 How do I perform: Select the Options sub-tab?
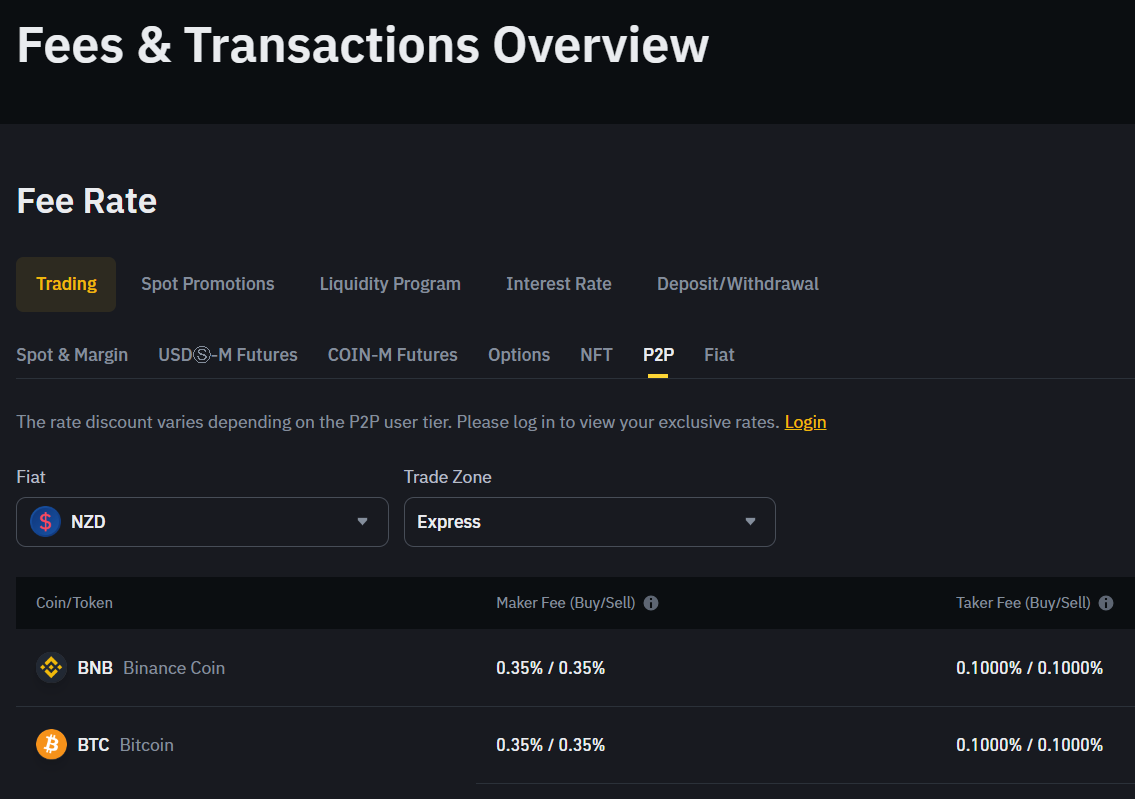(x=518, y=355)
